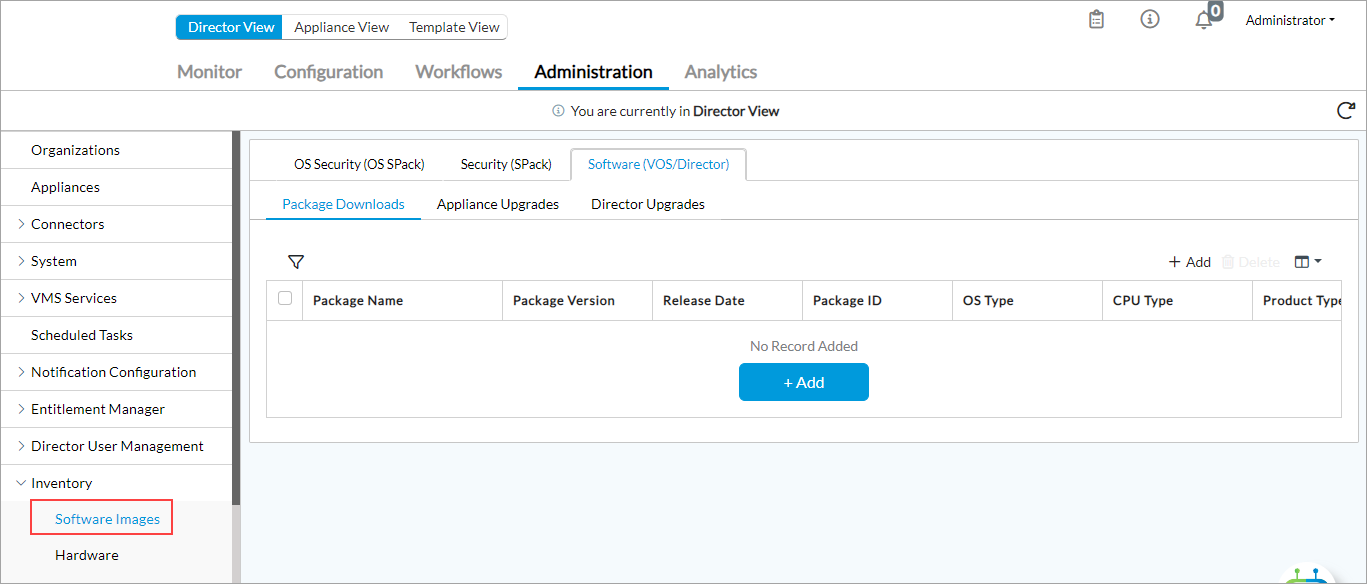The width and height of the screenshot is (1367, 584).
Task: Click the chatbot assistant icon
Action: point(1310,575)
